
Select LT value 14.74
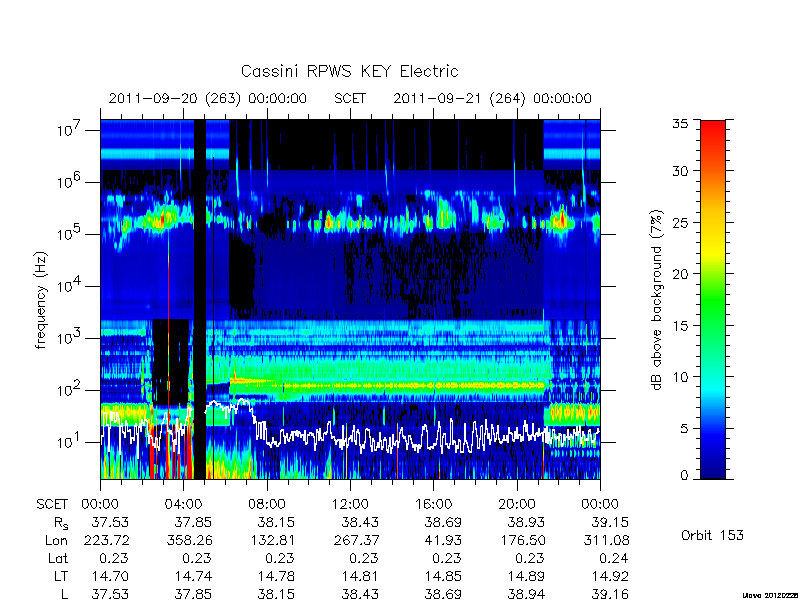(x=193, y=576)
